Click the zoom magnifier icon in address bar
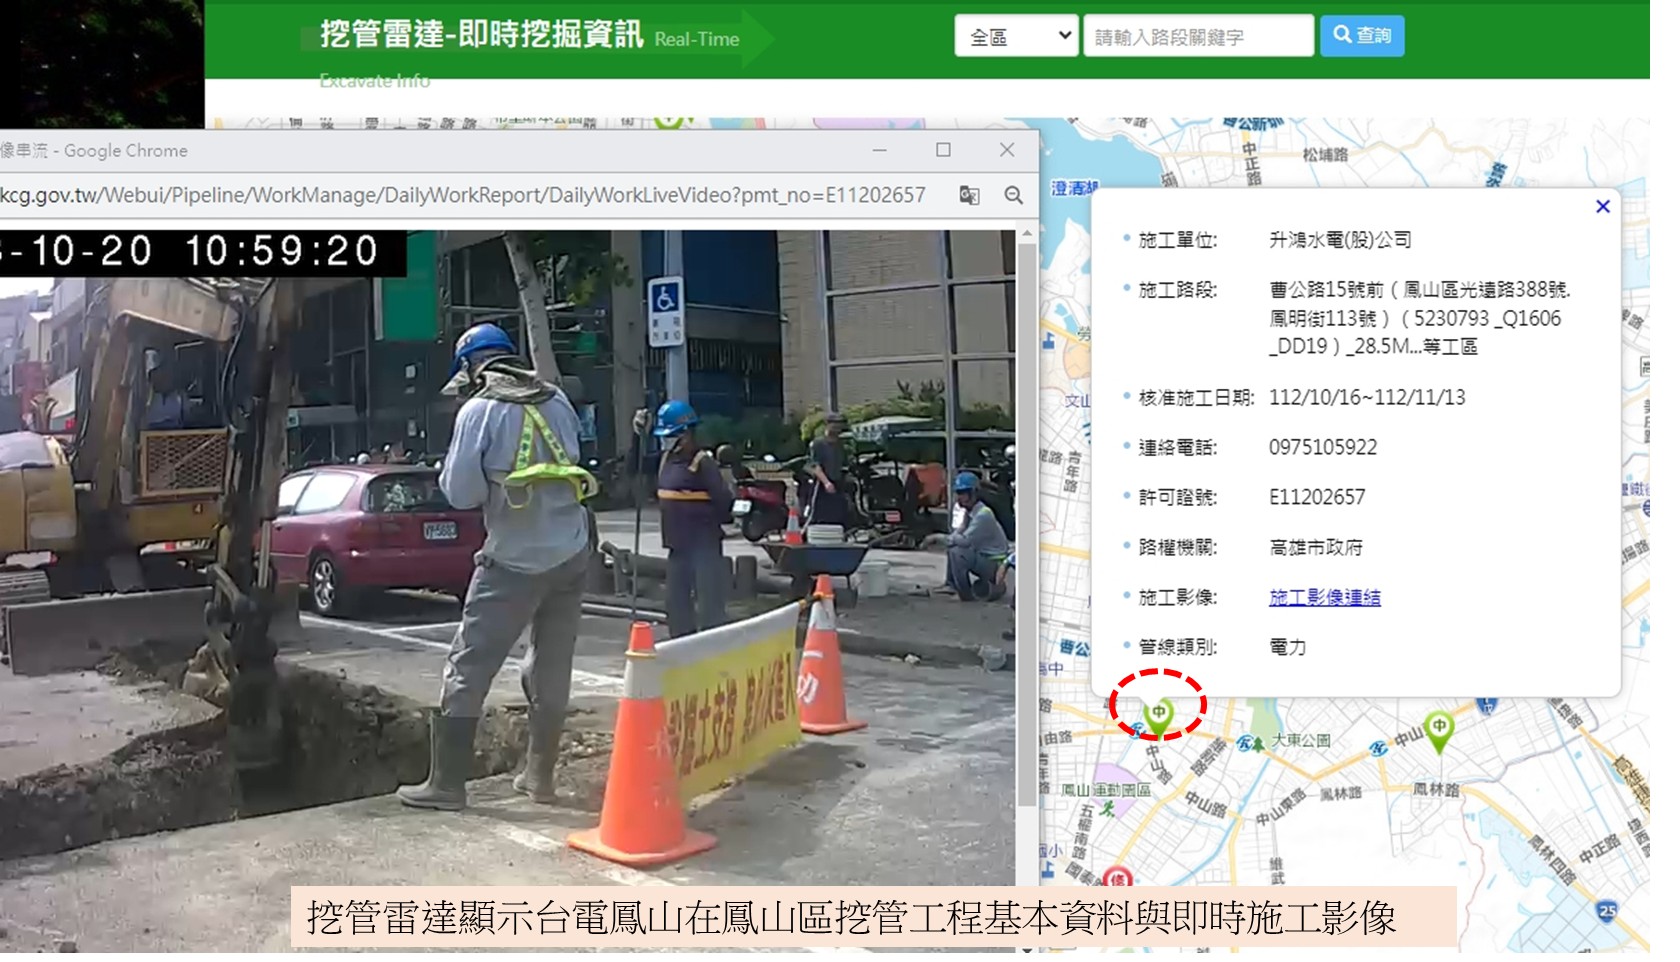The image size is (1680, 962). [1013, 195]
